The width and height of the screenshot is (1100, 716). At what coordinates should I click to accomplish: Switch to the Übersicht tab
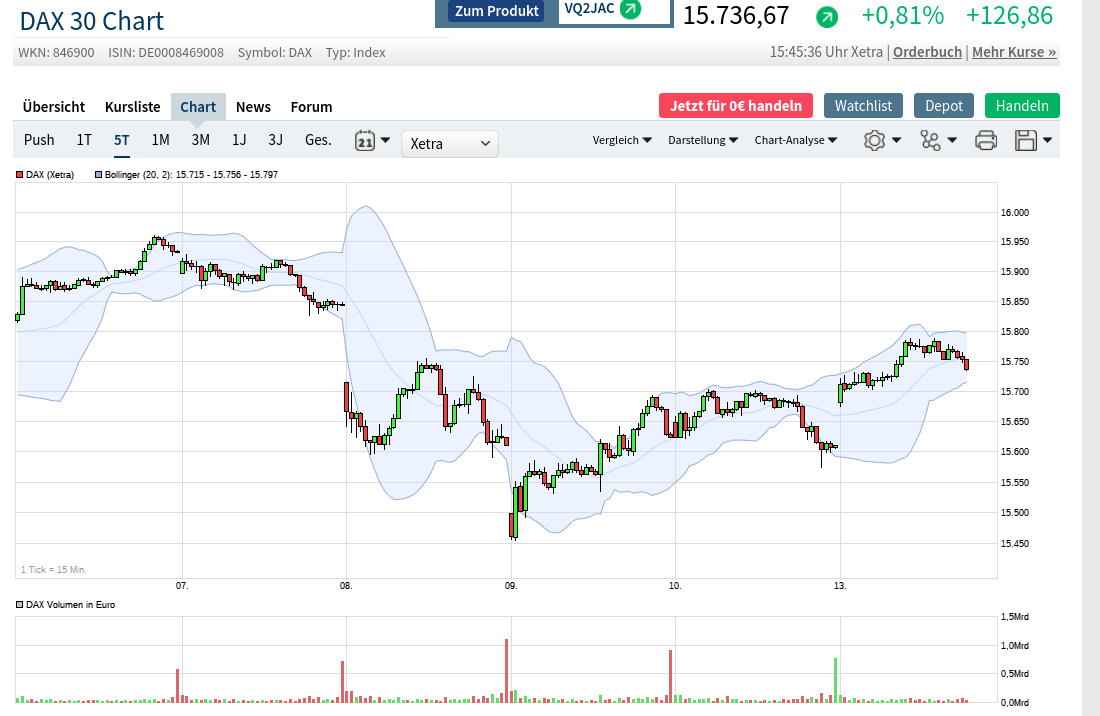tap(53, 107)
